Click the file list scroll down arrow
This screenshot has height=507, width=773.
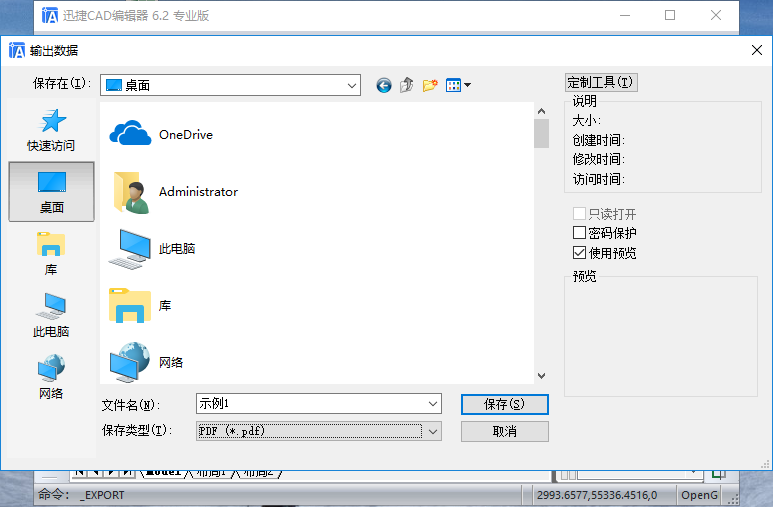point(541,376)
